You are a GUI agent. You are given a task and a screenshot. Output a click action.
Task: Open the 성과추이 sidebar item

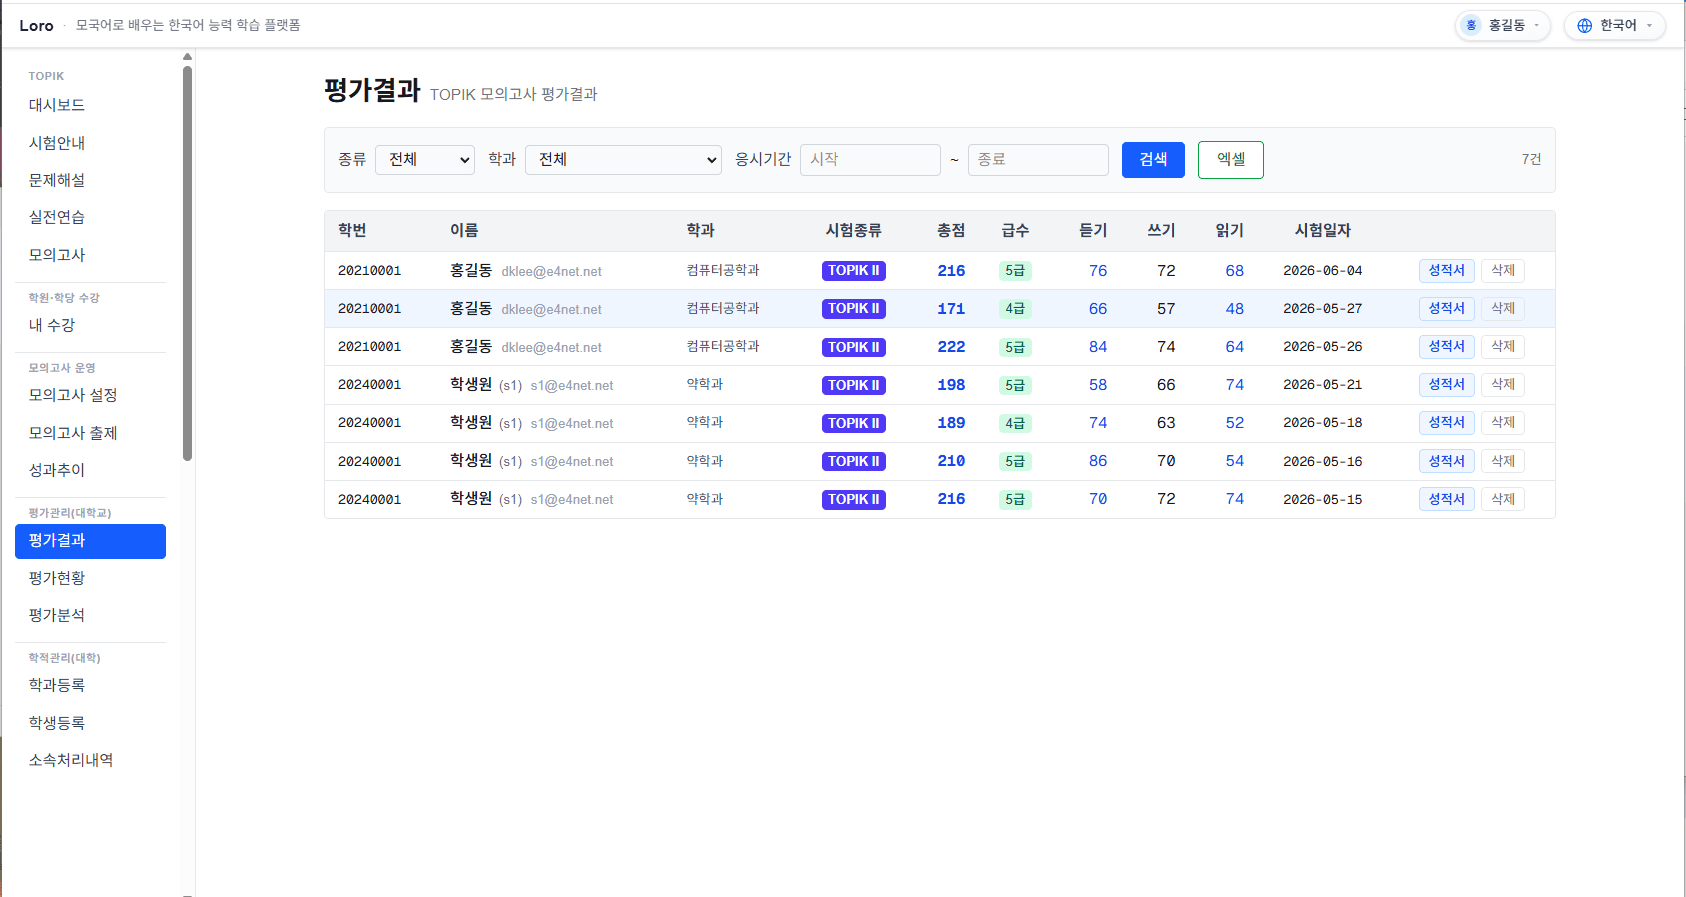pyautogui.click(x=90, y=470)
